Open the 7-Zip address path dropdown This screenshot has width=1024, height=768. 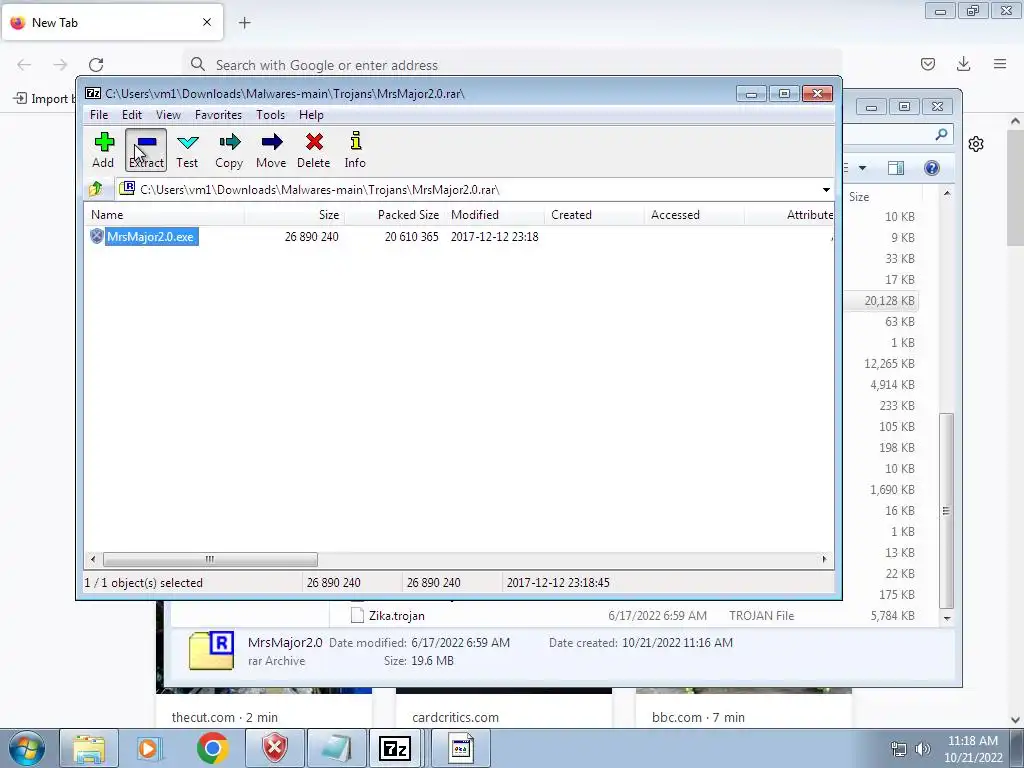point(826,190)
